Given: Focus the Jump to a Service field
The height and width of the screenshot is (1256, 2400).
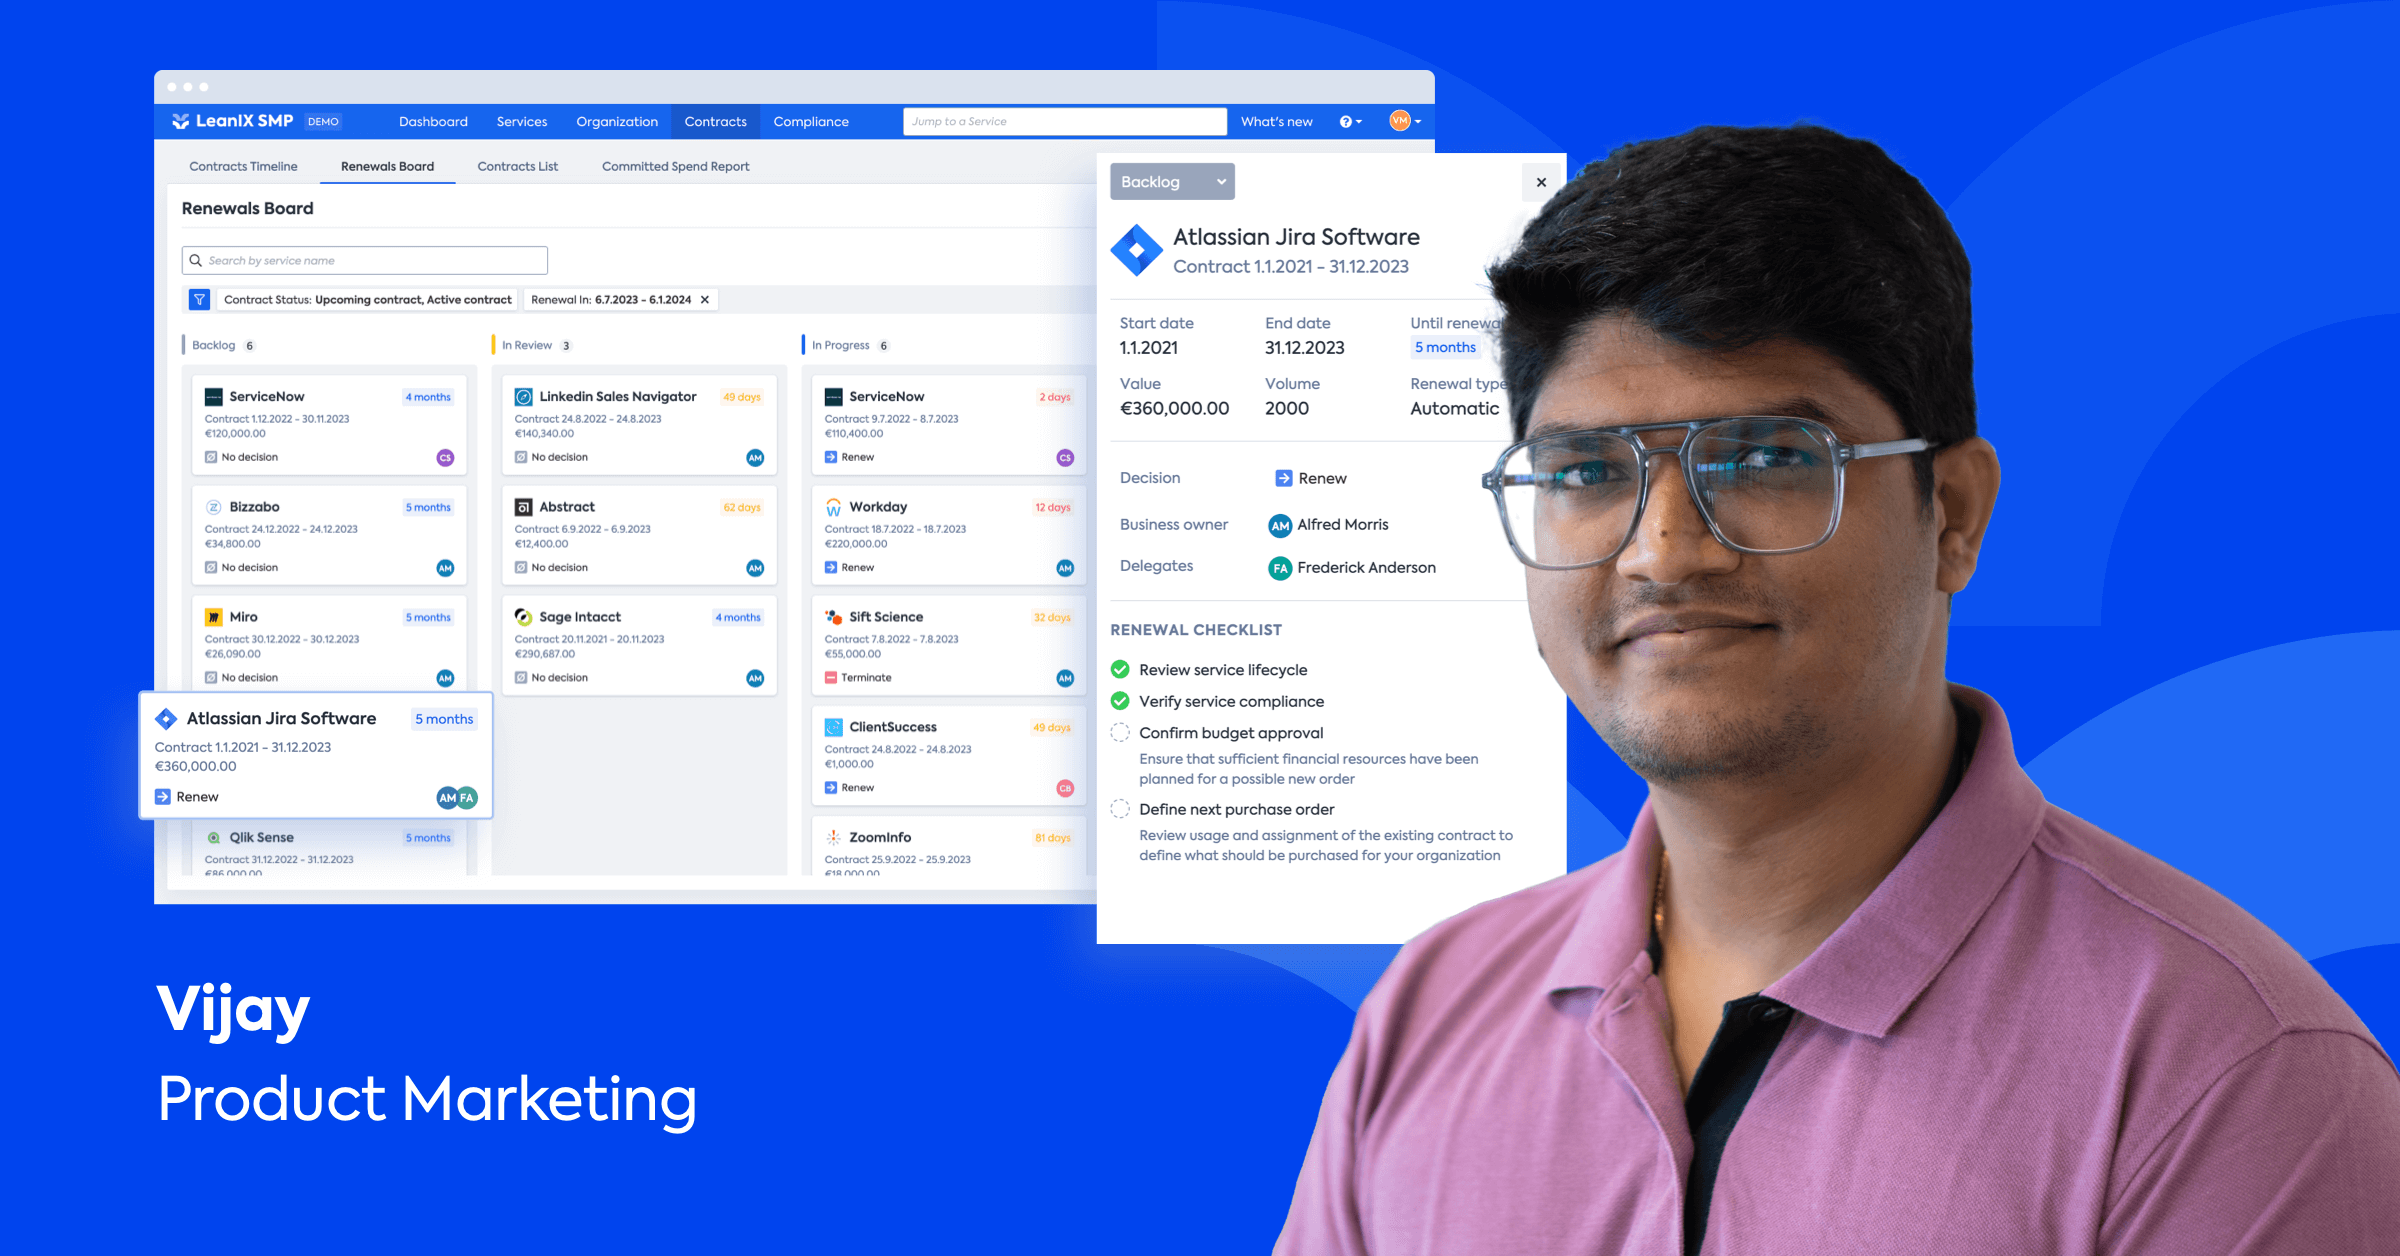Looking at the screenshot, I should tap(1065, 121).
